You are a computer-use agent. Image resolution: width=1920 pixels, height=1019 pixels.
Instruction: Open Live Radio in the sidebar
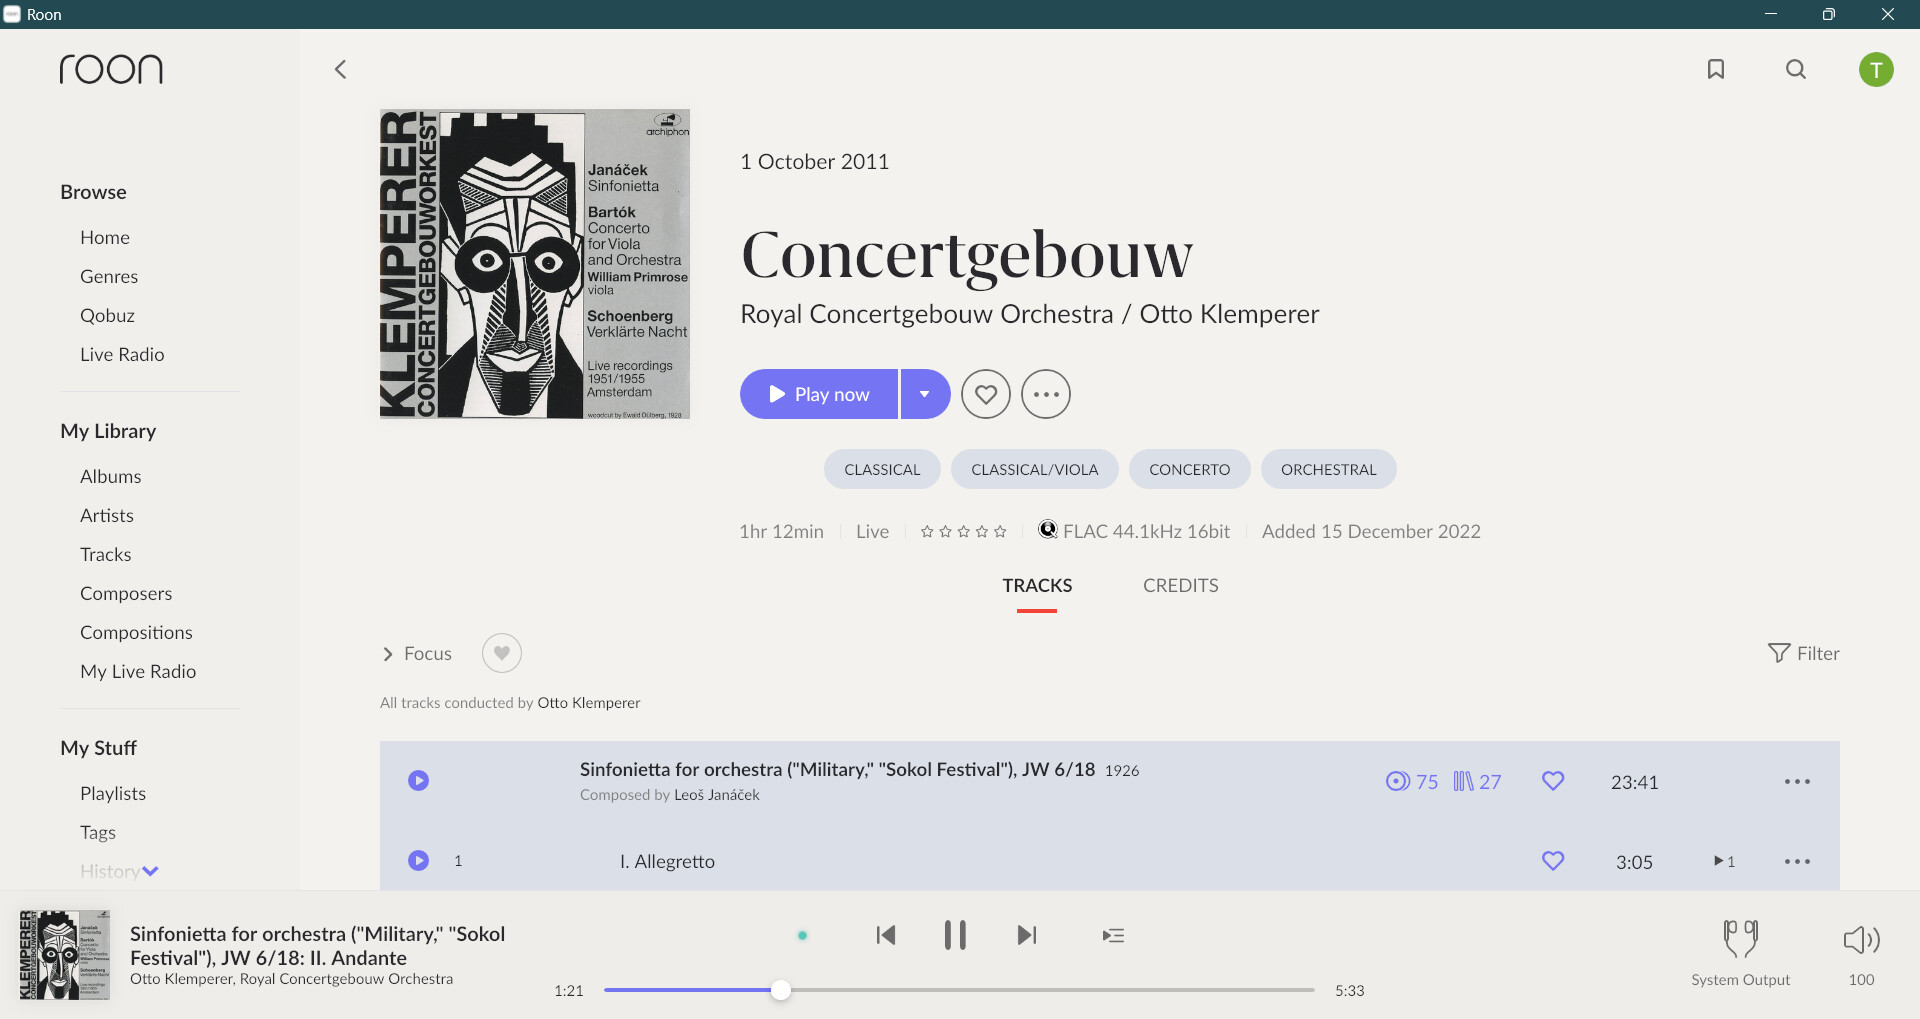(x=122, y=354)
